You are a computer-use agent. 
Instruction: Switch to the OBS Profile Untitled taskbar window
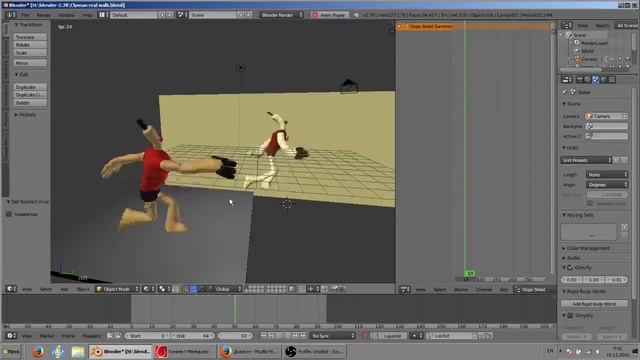[x=314, y=351]
